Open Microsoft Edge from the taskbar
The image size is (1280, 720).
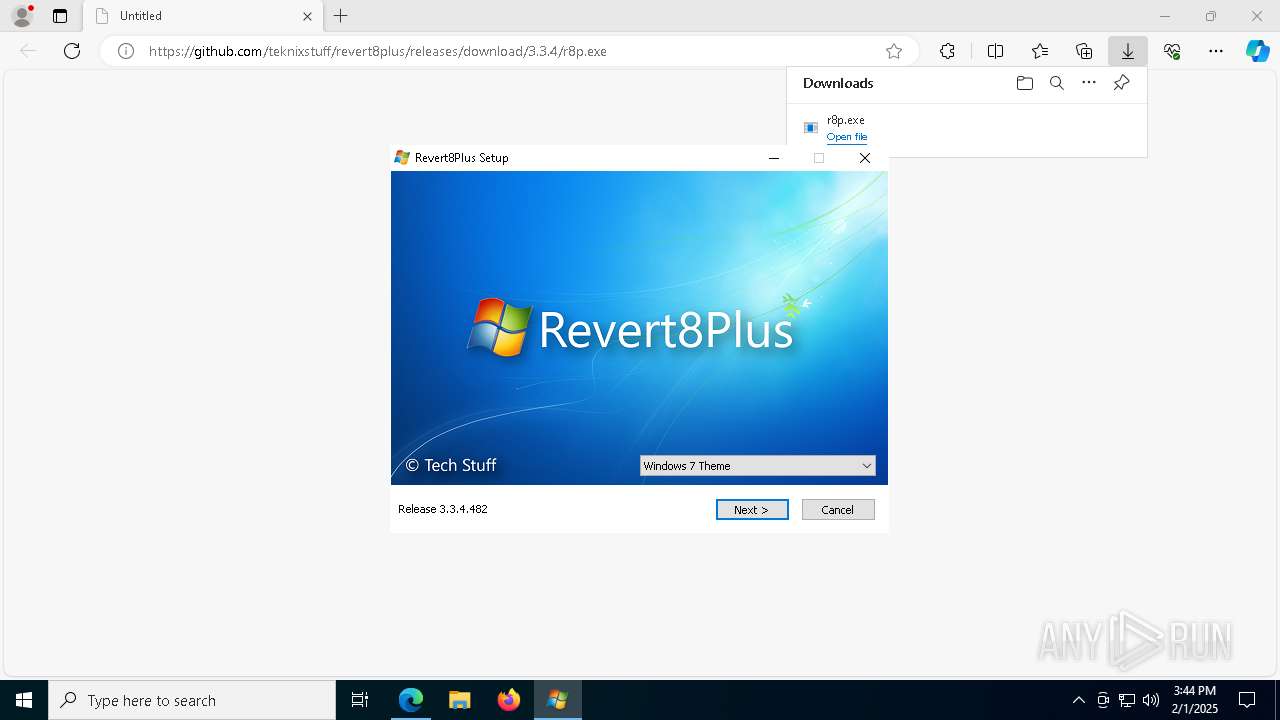[x=411, y=700]
